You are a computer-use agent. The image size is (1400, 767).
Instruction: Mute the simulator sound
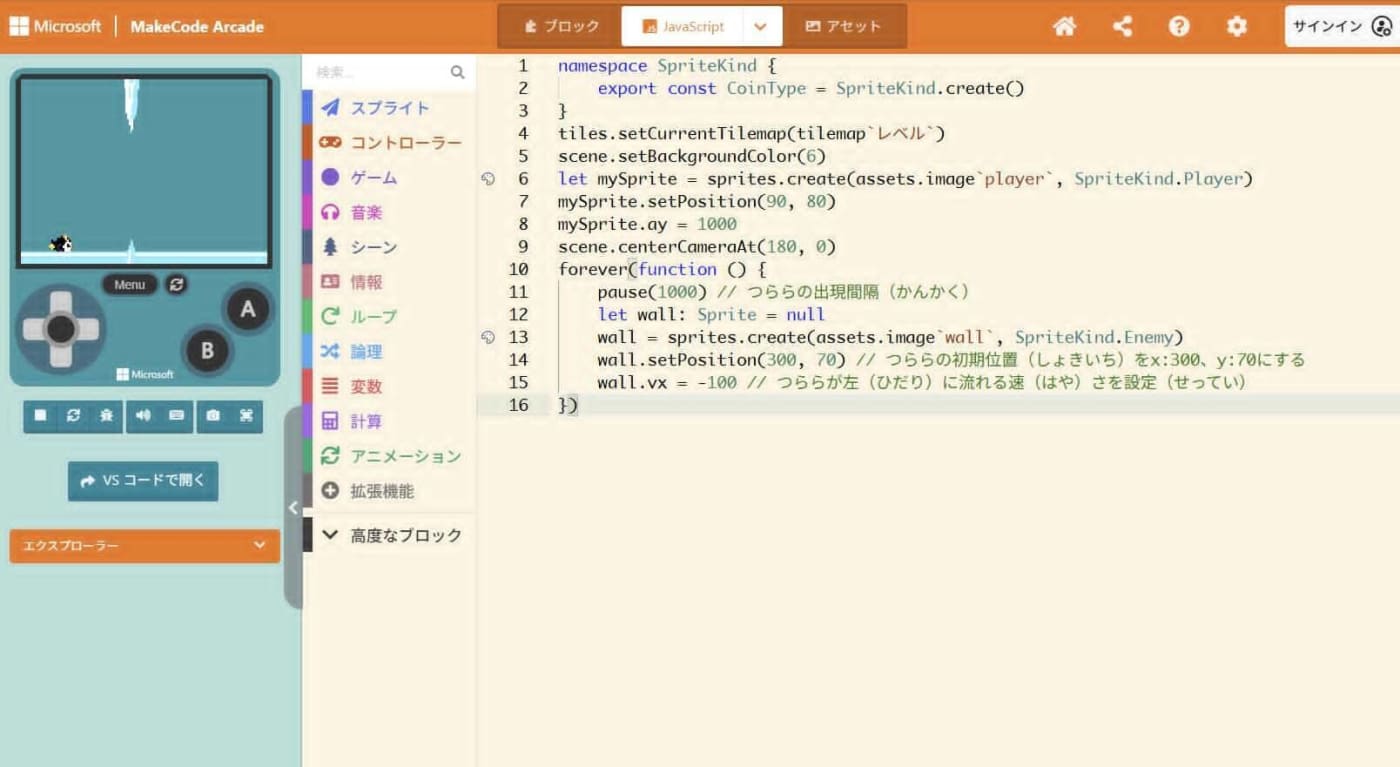[x=143, y=417]
